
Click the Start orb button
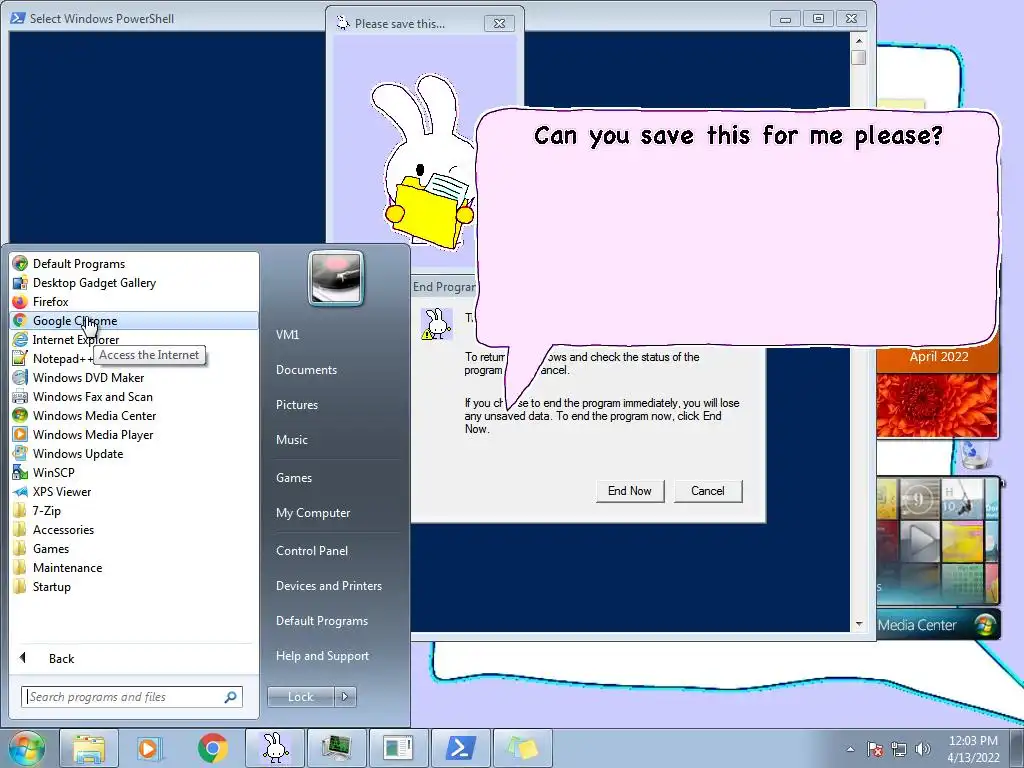[26, 748]
